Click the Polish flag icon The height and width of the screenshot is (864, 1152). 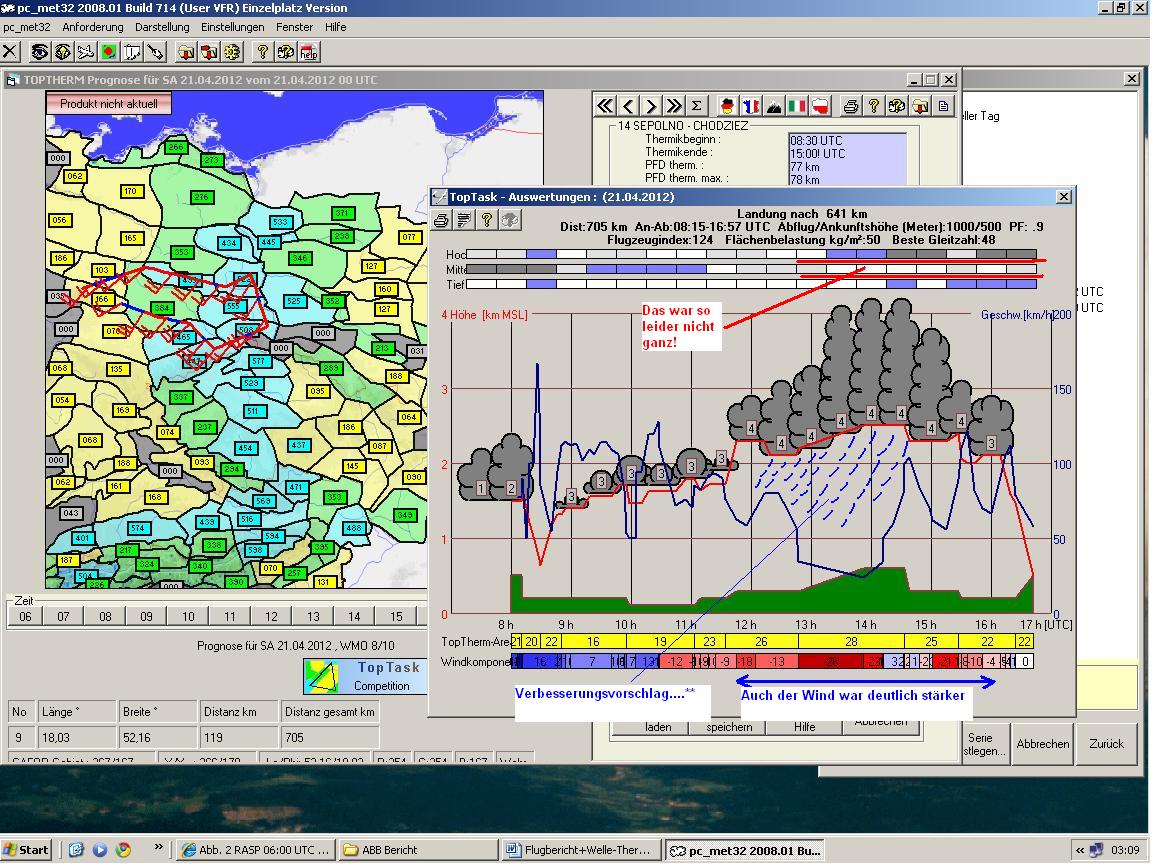[x=821, y=105]
